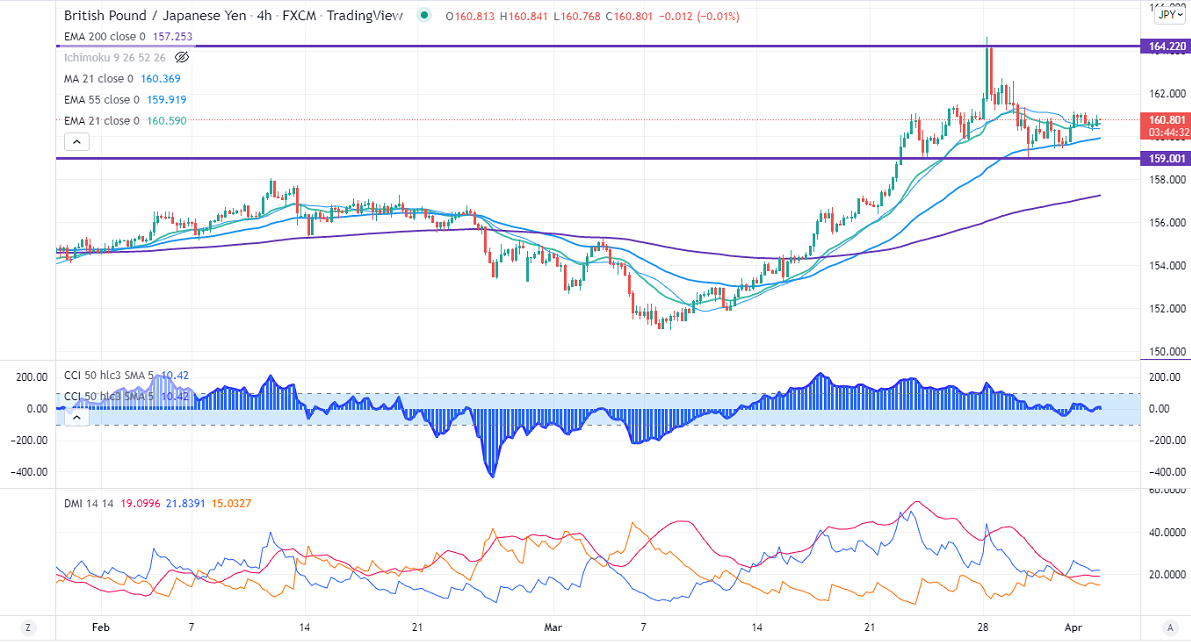This screenshot has width=1191, height=643.
Task: Click the Feb date on time axis
Action: (100, 627)
